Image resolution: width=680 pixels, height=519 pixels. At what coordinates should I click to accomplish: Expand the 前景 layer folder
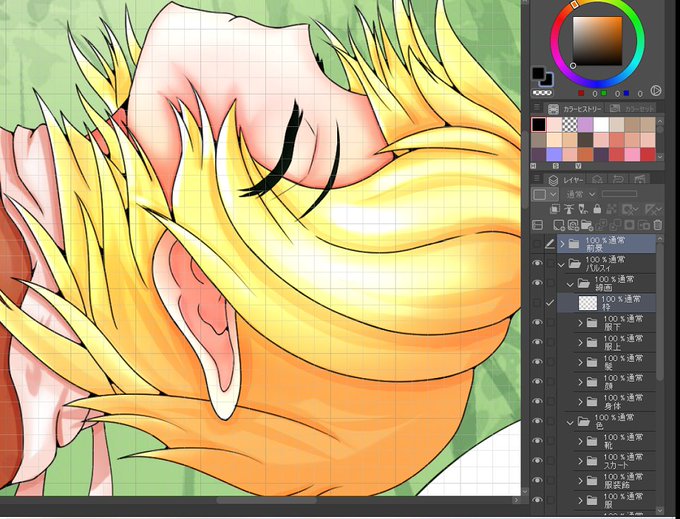click(562, 244)
